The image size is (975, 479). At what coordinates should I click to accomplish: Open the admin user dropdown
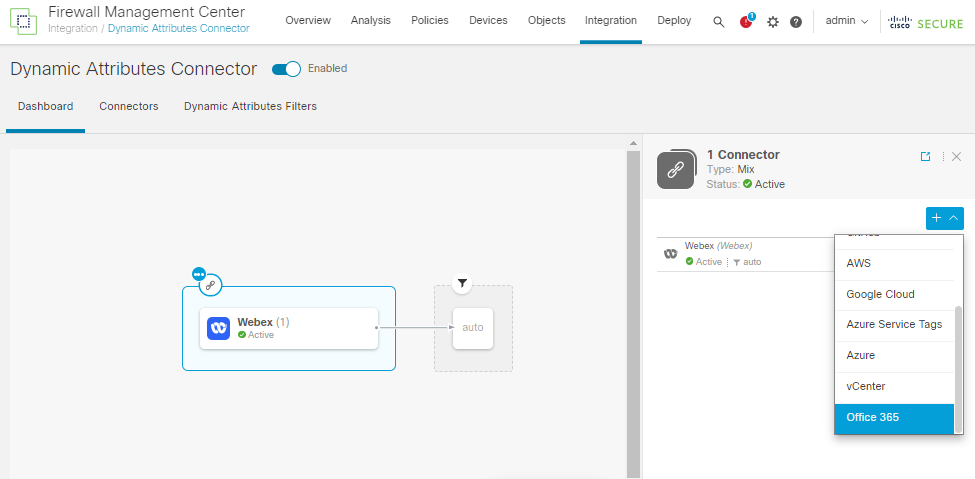tap(846, 21)
